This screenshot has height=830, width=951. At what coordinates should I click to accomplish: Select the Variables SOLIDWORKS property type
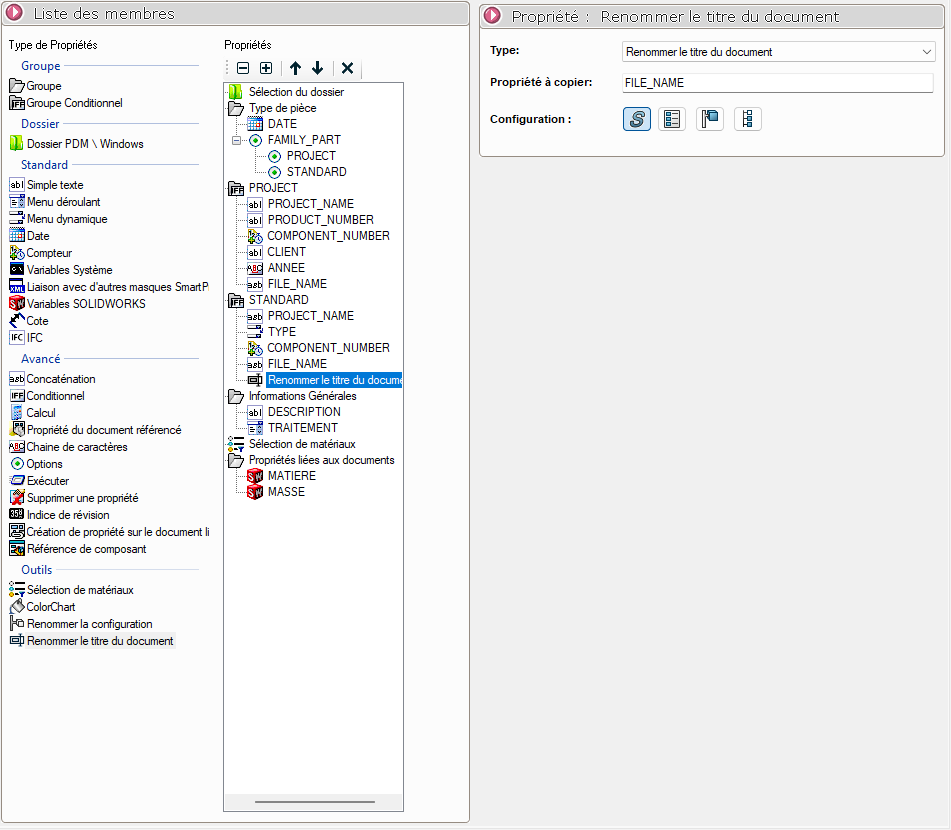pyautogui.click(x=85, y=304)
